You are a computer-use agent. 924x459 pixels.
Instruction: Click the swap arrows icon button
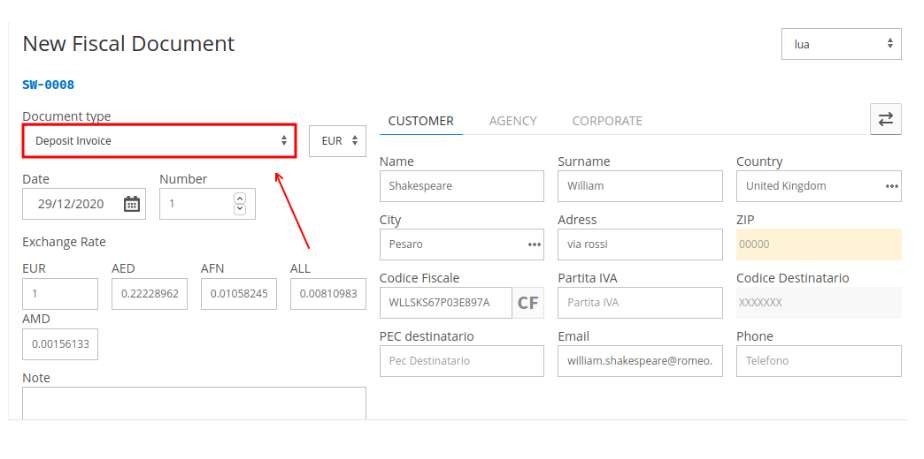[x=885, y=119]
